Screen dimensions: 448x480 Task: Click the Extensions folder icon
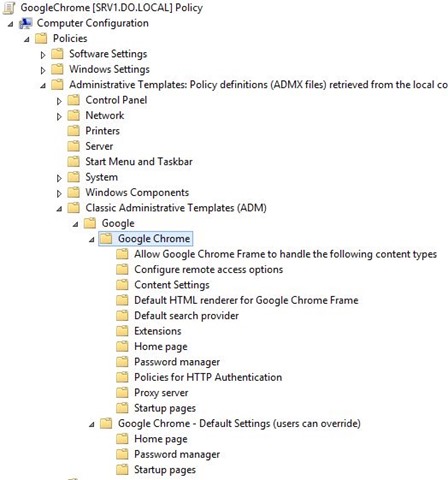click(x=122, y=331)
